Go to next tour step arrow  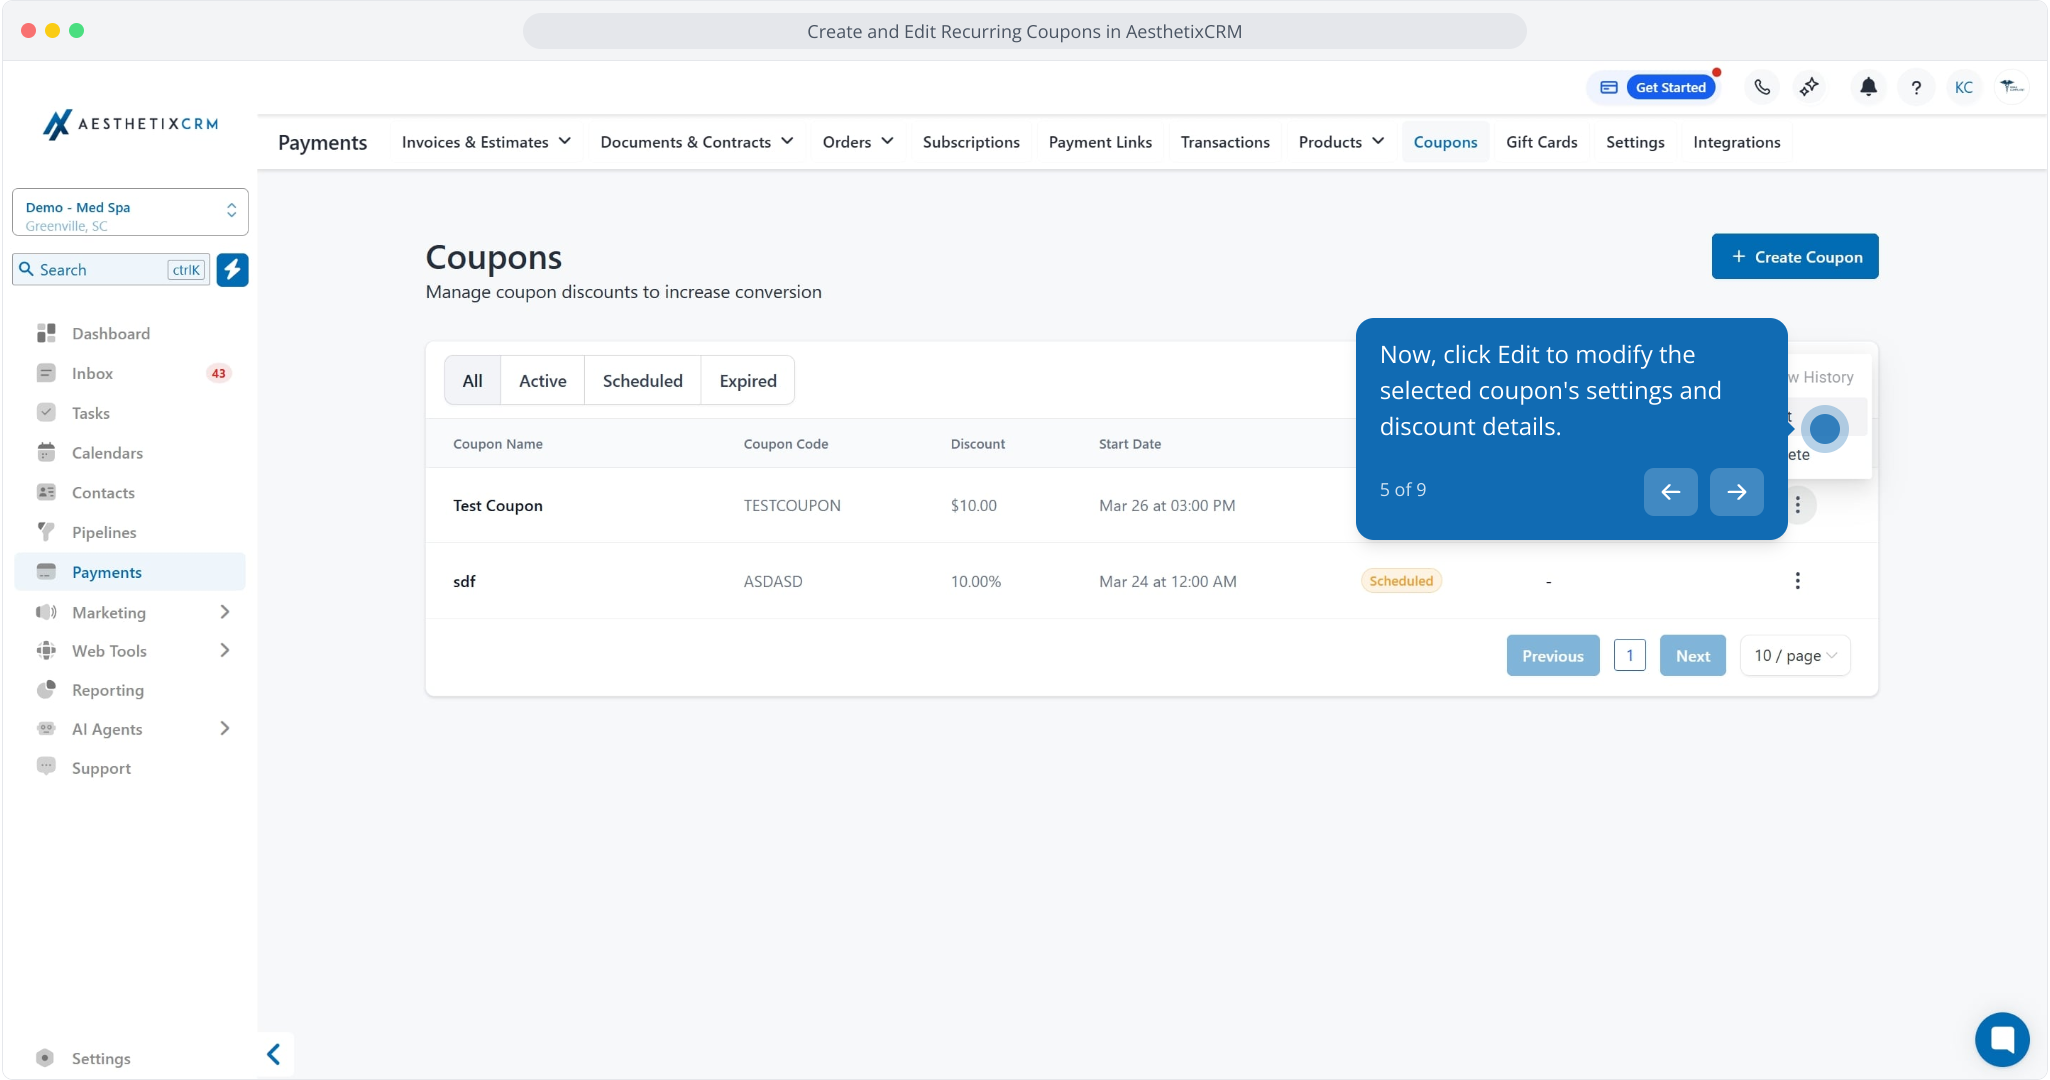point(1736,492)
